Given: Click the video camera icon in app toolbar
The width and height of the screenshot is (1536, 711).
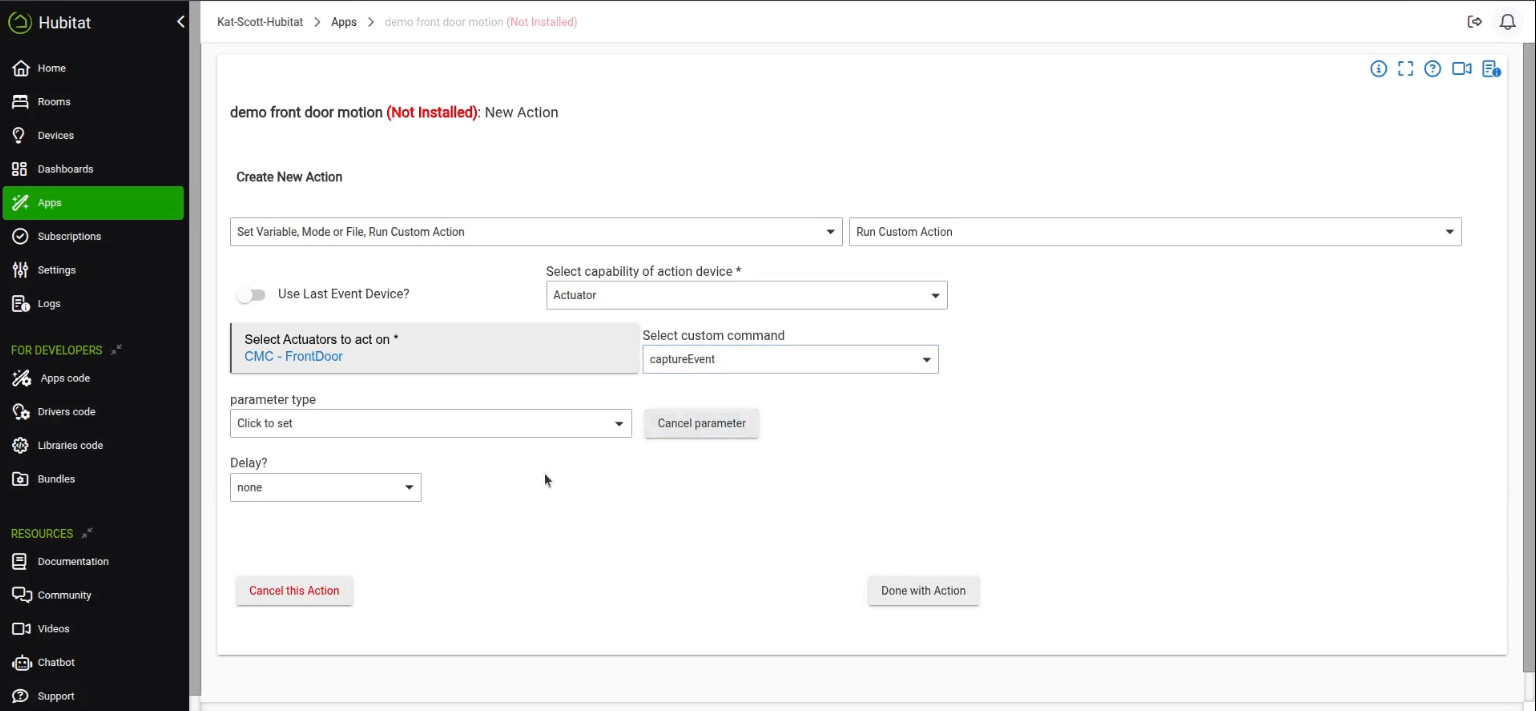Looking at the screenshot, I should coord(1461,69).
